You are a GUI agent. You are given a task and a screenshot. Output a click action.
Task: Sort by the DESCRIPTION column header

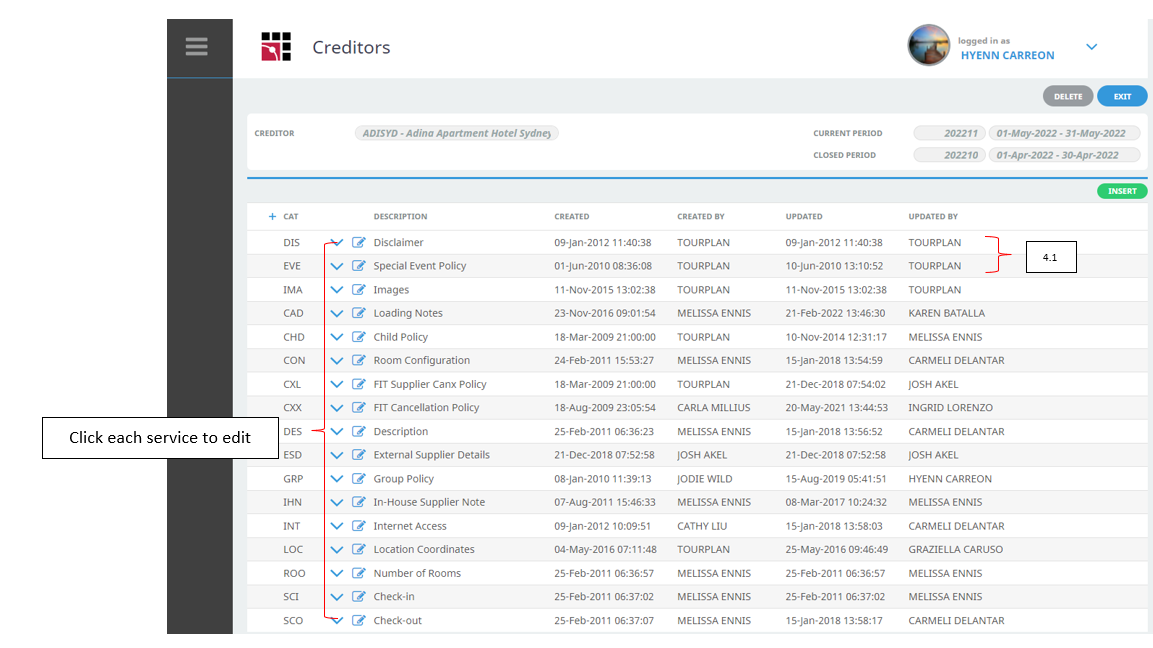(x=400, y=216)
